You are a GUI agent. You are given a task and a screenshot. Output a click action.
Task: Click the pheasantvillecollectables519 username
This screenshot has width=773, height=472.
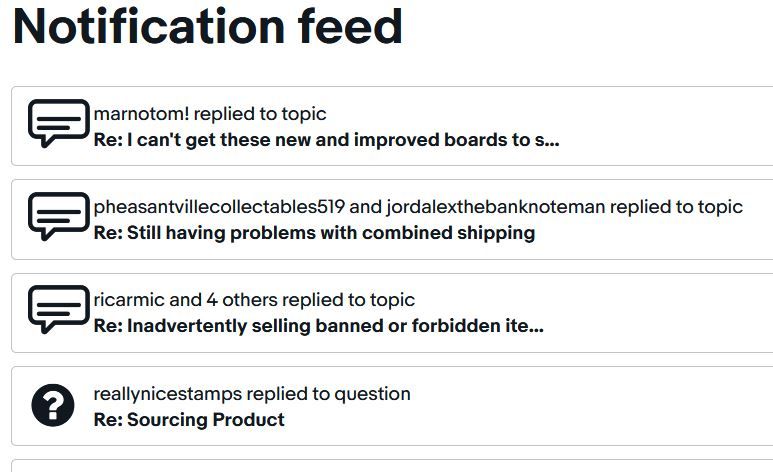coord(219,207)
